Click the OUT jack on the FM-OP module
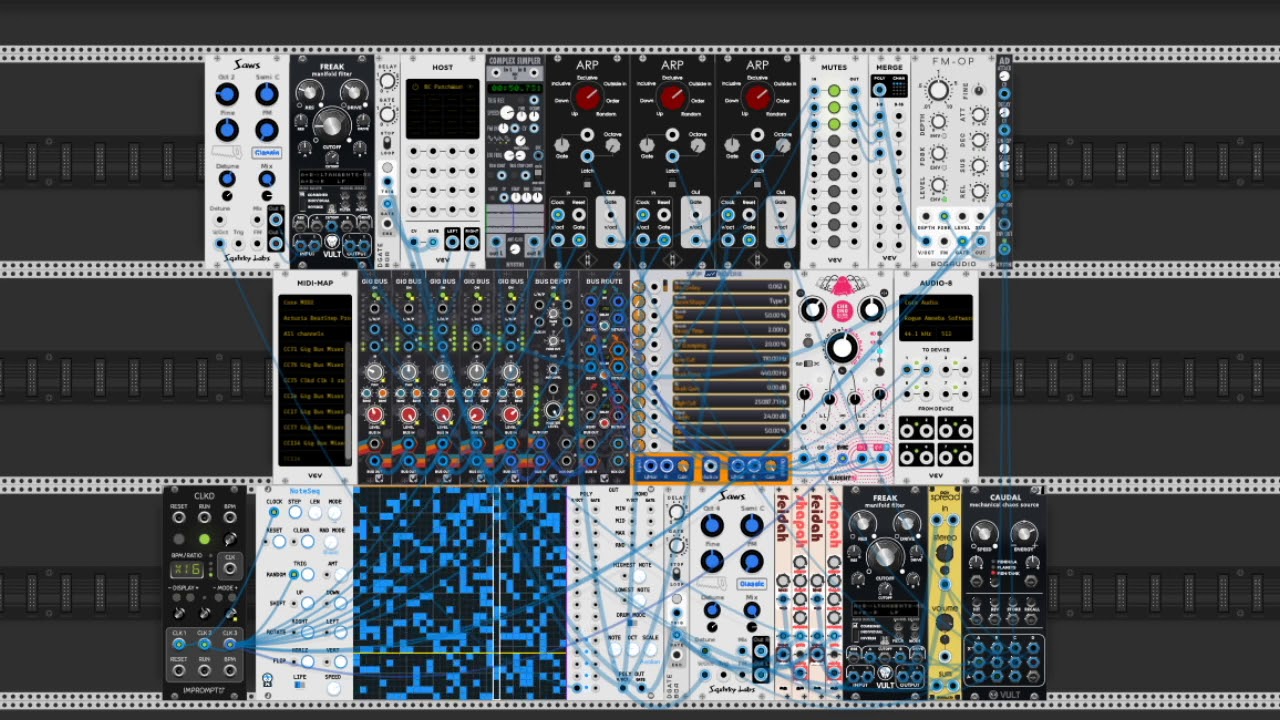This screenshot has width=1280, height=720. [x=980, y=241]
